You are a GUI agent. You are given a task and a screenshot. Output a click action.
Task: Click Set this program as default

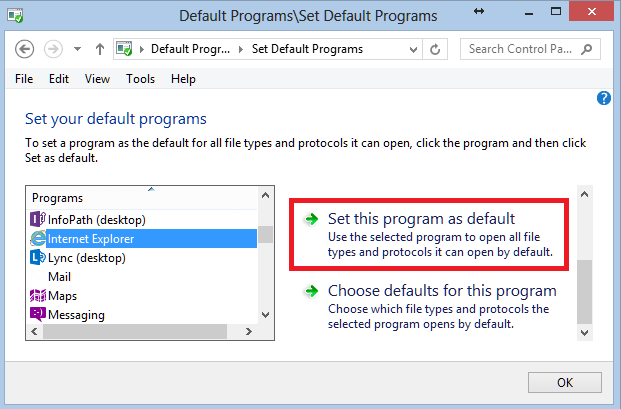pyautogui.click(x=421, y=219)
